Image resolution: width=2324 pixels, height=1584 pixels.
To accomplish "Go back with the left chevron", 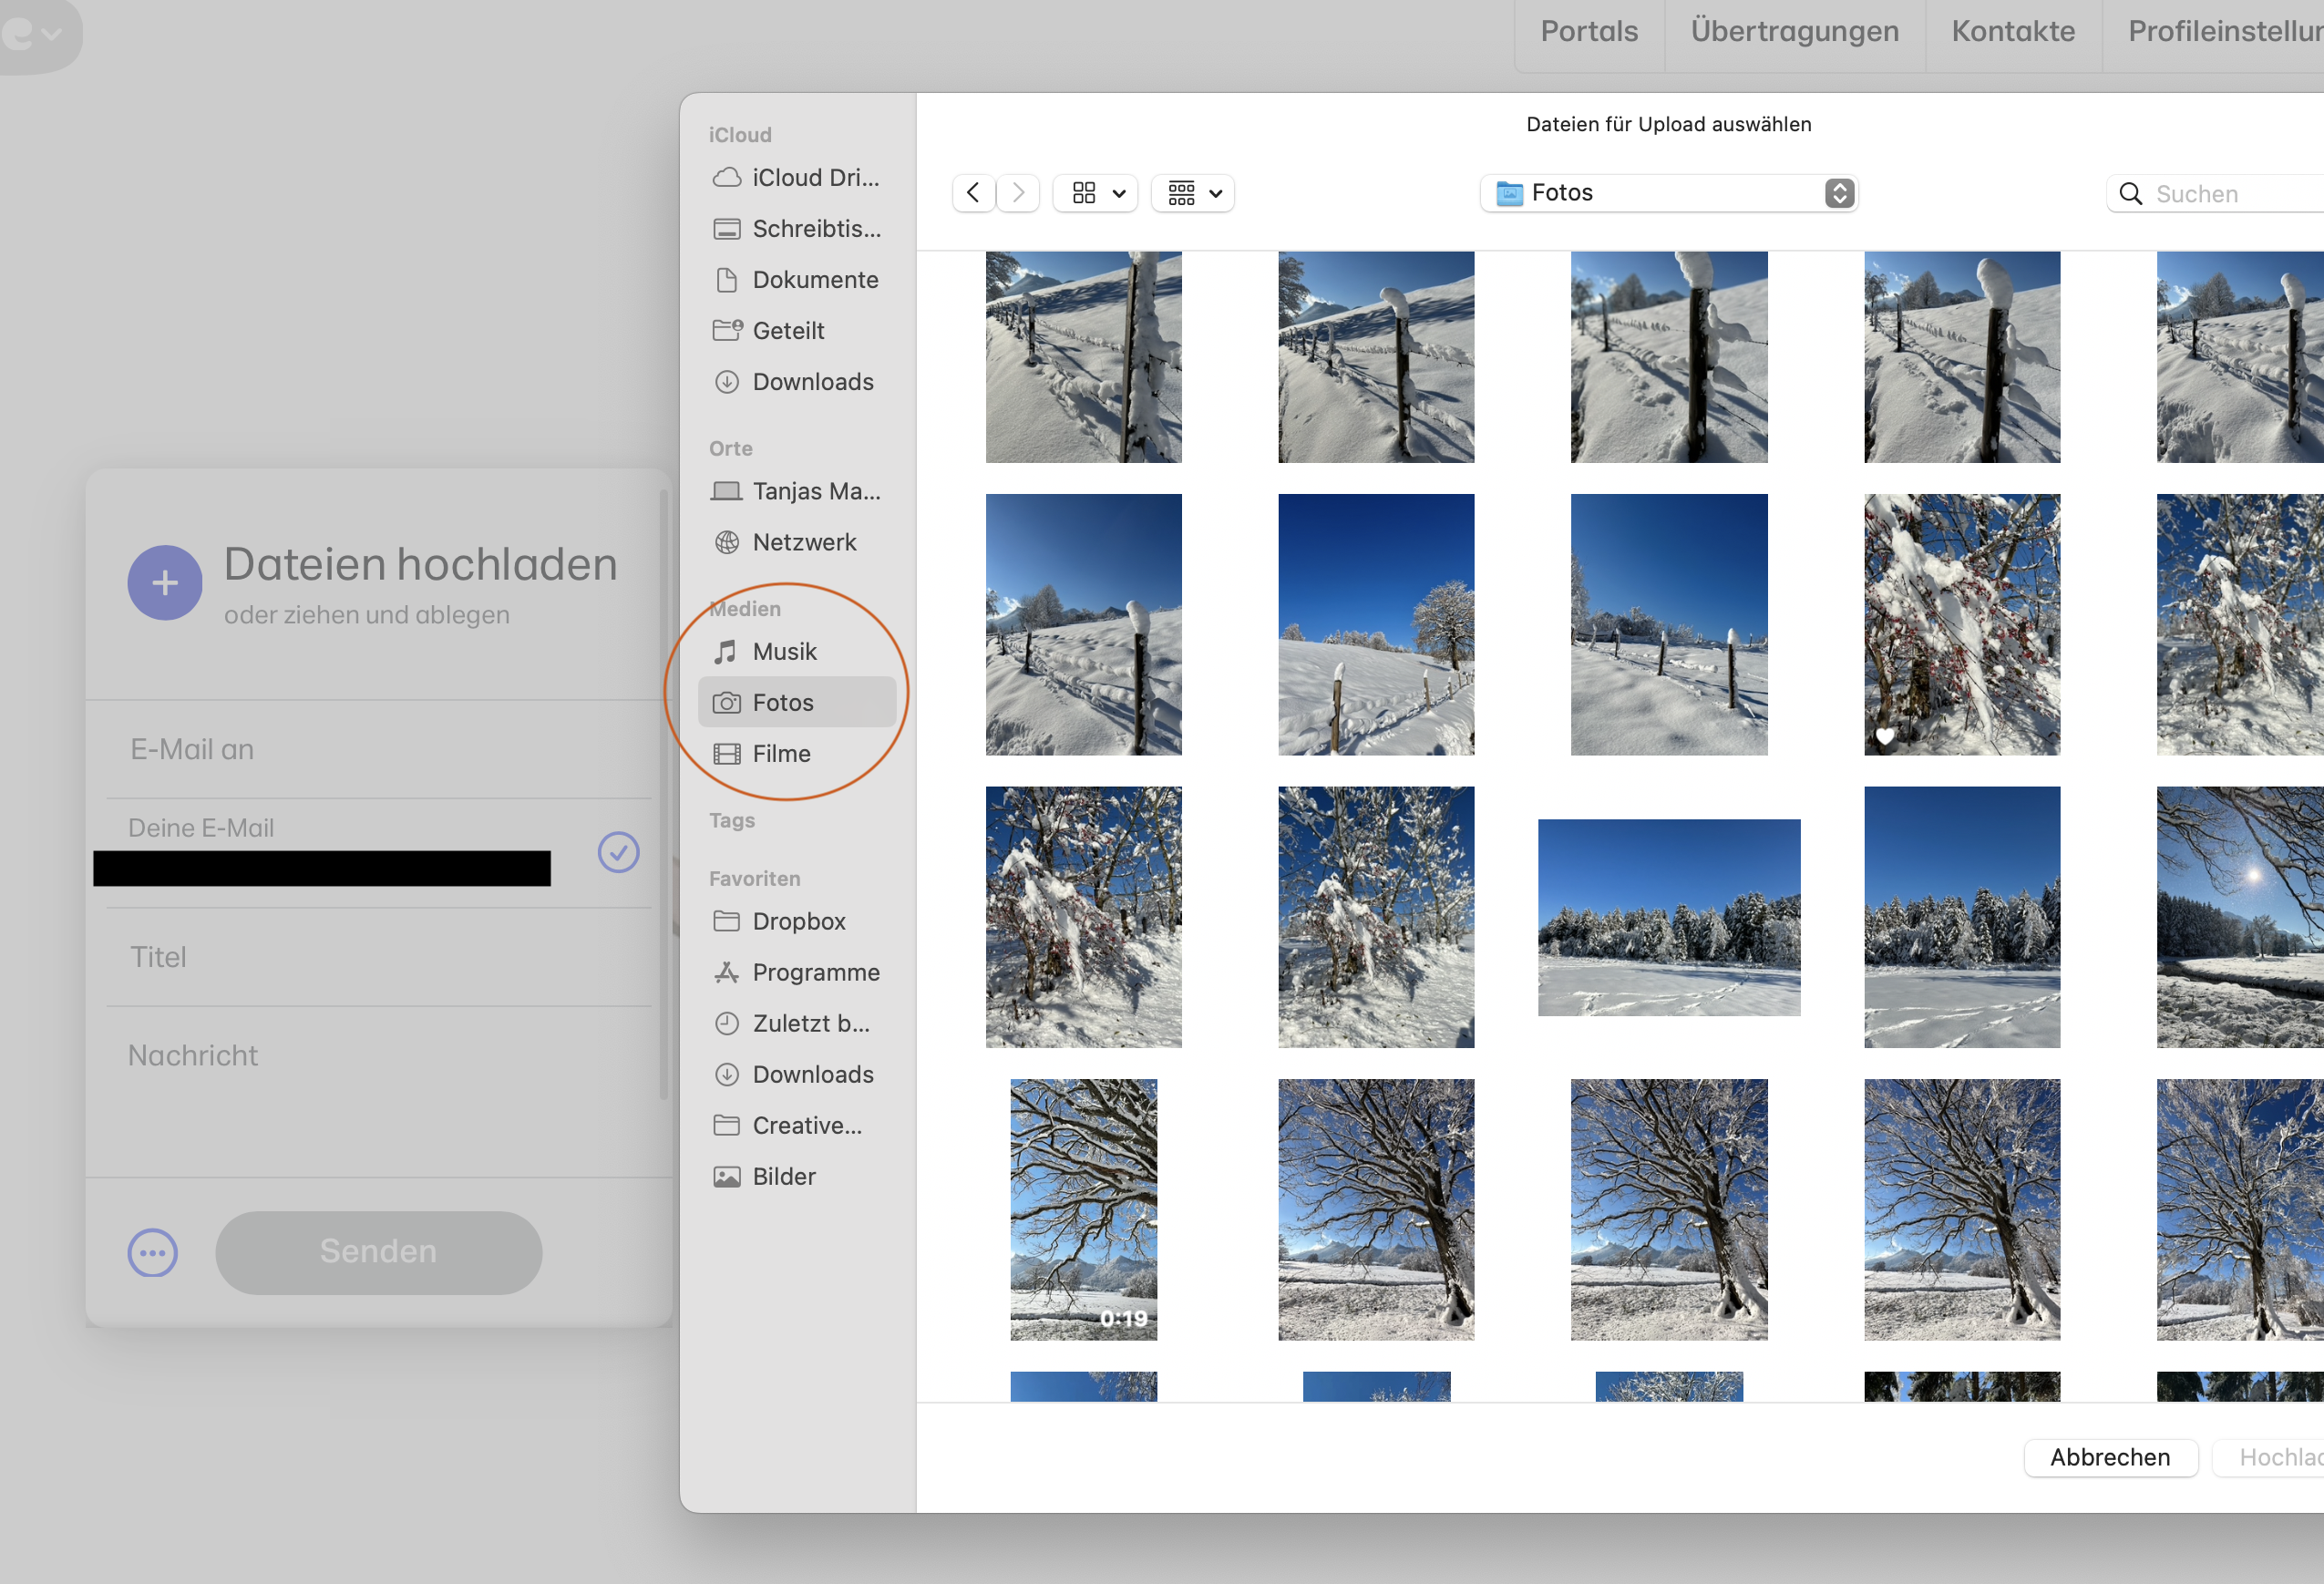I will [x=973, y=192].
